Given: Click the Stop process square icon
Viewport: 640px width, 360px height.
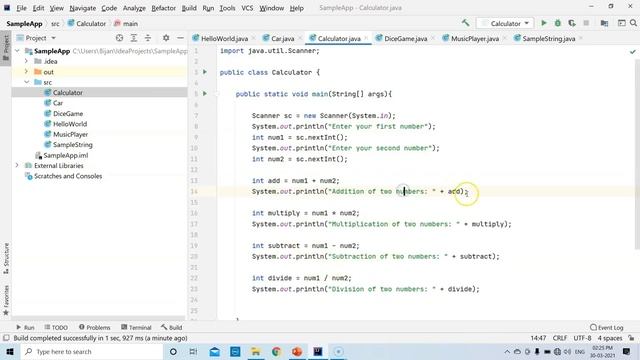Looking at the screenshot, I should pyautogui.click(x=586, y=23).
